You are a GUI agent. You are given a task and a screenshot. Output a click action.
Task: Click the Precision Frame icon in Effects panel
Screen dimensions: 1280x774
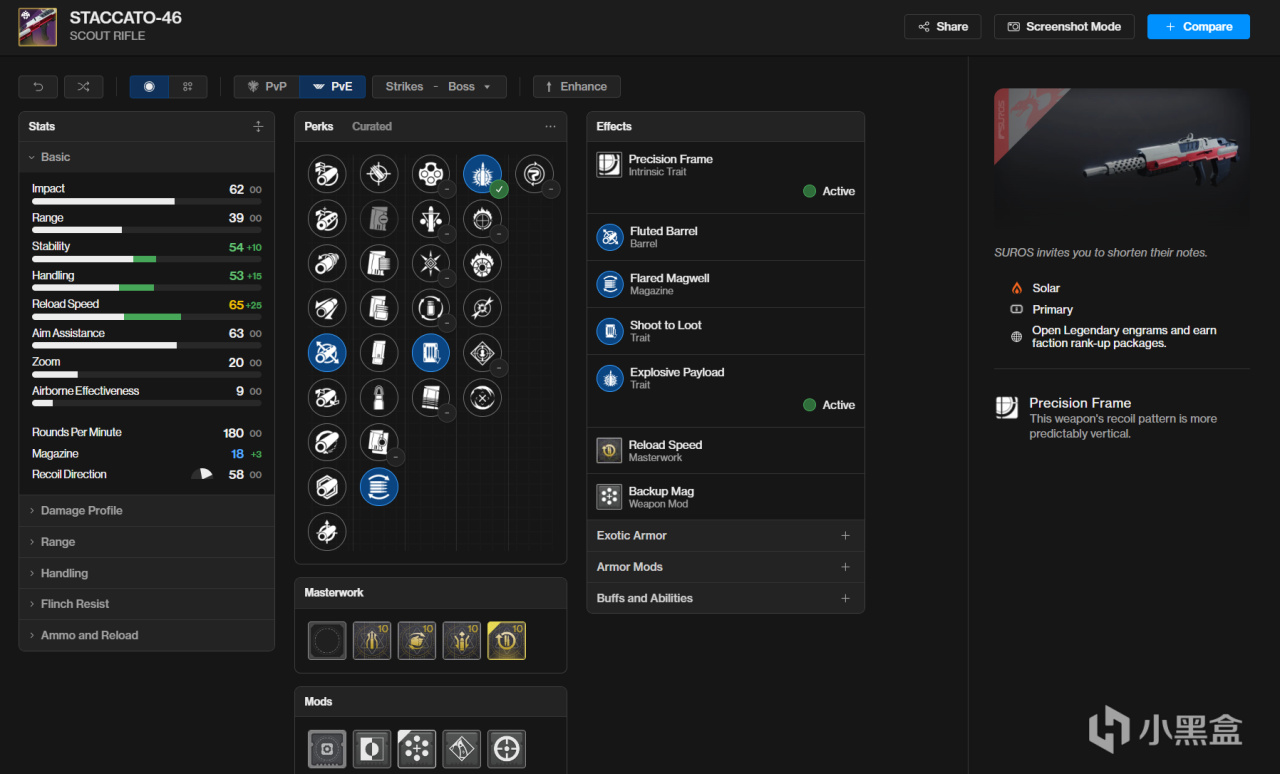click(609, 165)
